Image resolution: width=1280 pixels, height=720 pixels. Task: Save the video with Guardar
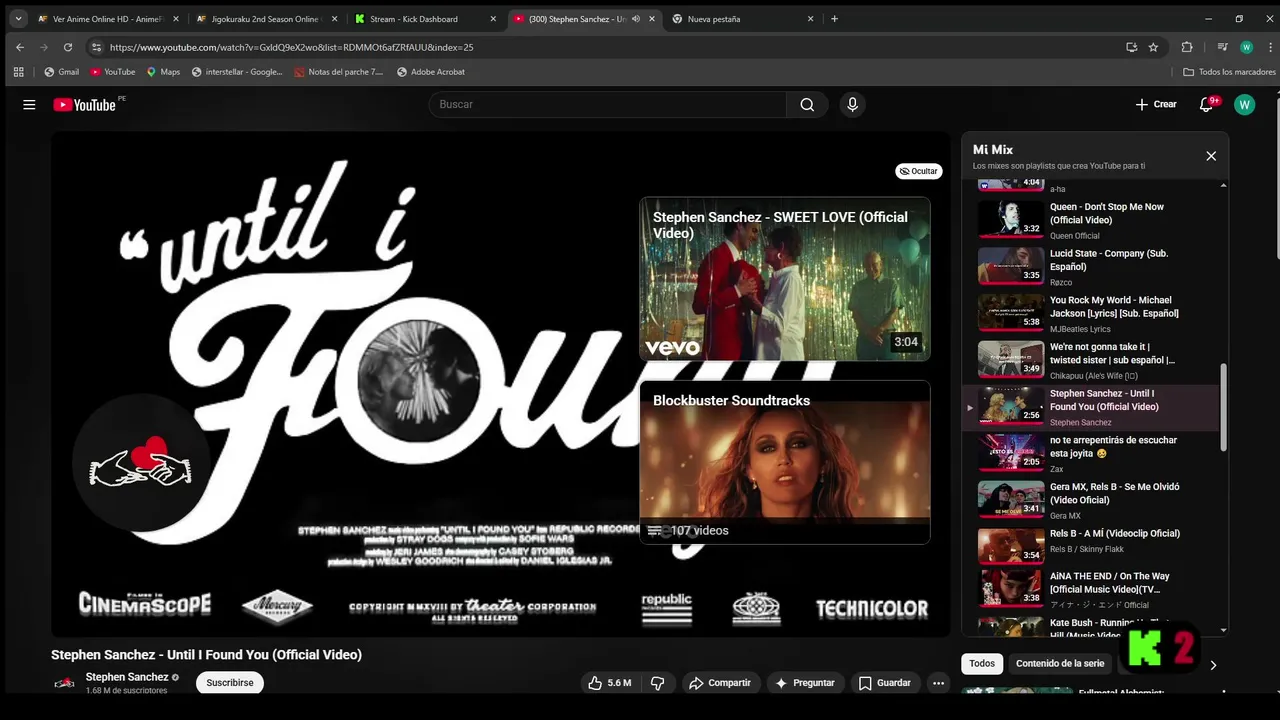tap(885, 683)
